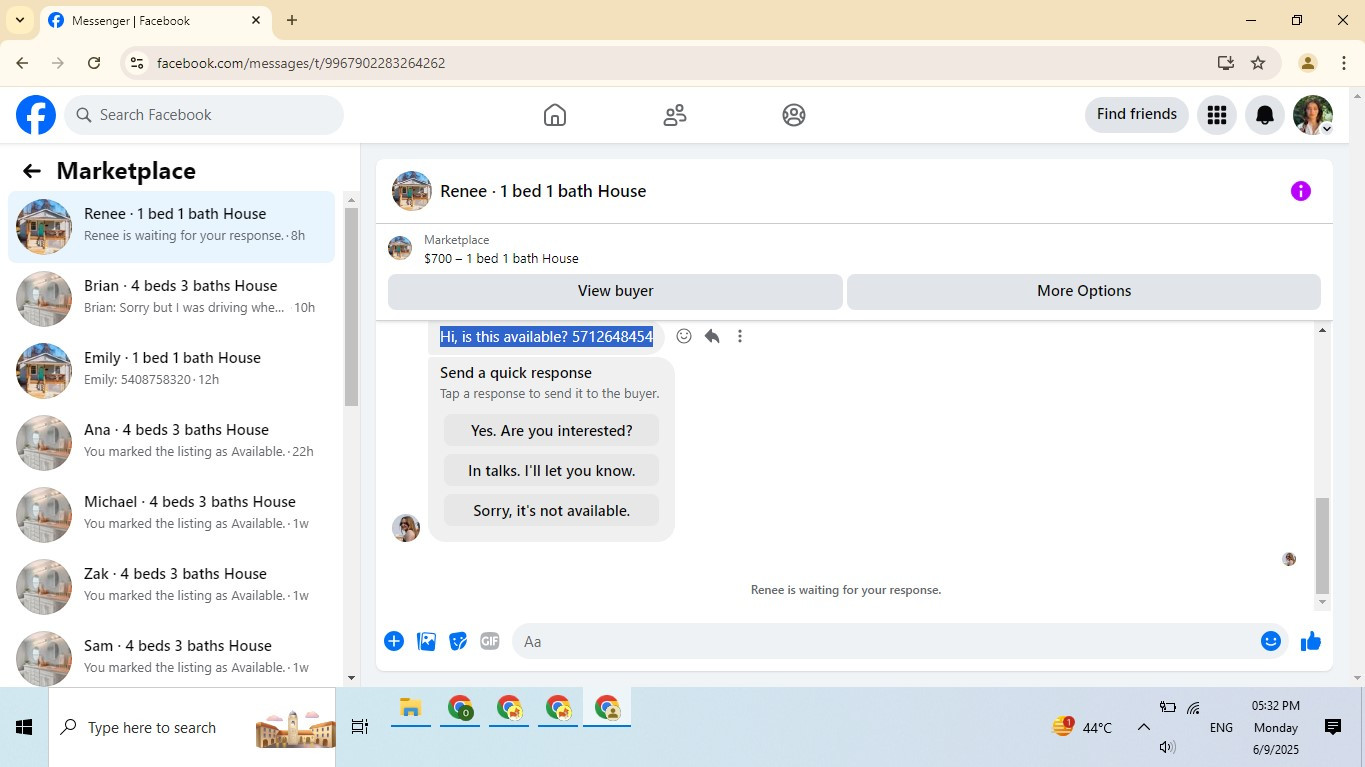Open the volume control in system tray
1365x767 pixels.
click(1167, 747)
